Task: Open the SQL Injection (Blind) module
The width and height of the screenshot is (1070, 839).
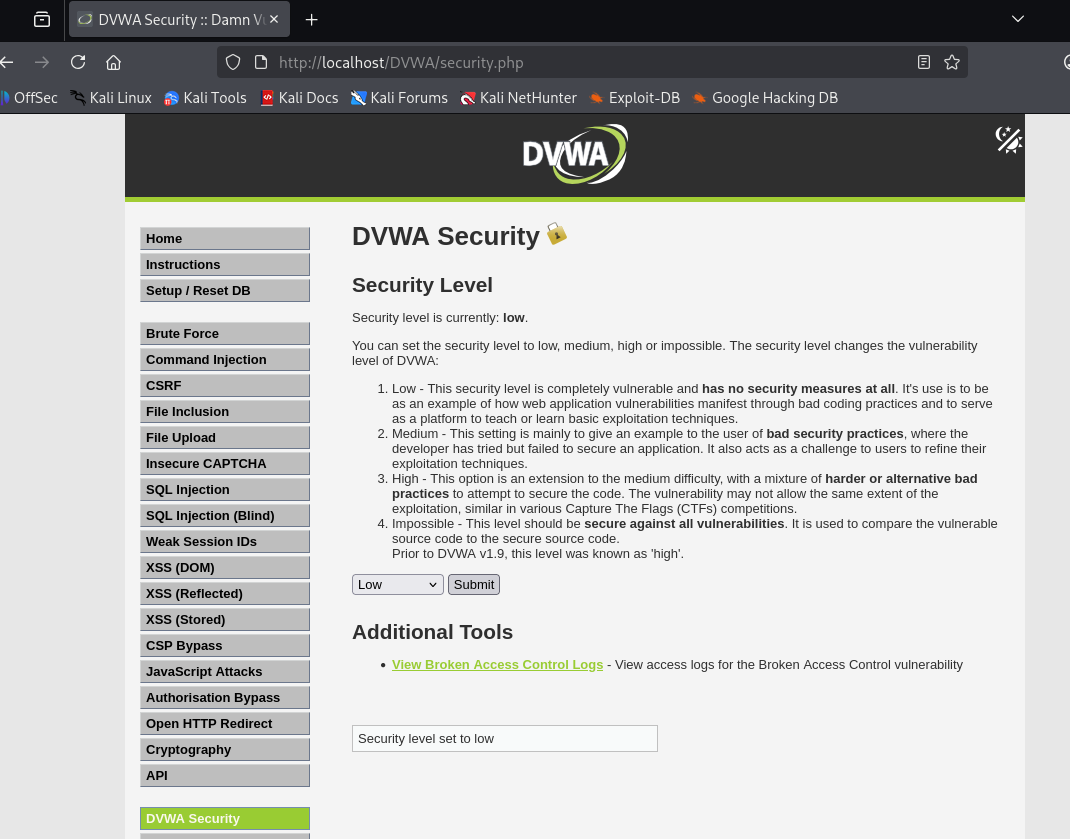Action: pos(225,515)
